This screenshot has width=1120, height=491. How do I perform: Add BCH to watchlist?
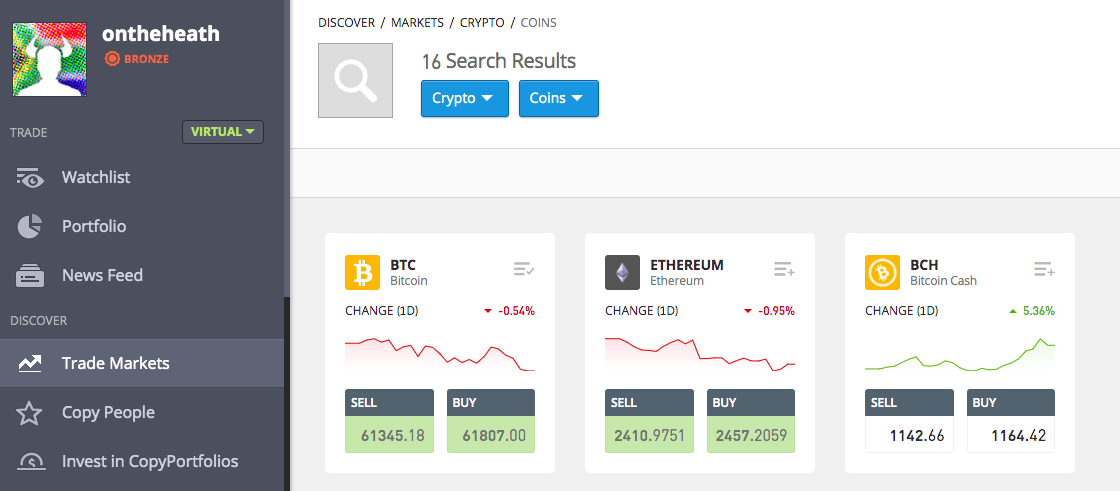coord(1044,269)
